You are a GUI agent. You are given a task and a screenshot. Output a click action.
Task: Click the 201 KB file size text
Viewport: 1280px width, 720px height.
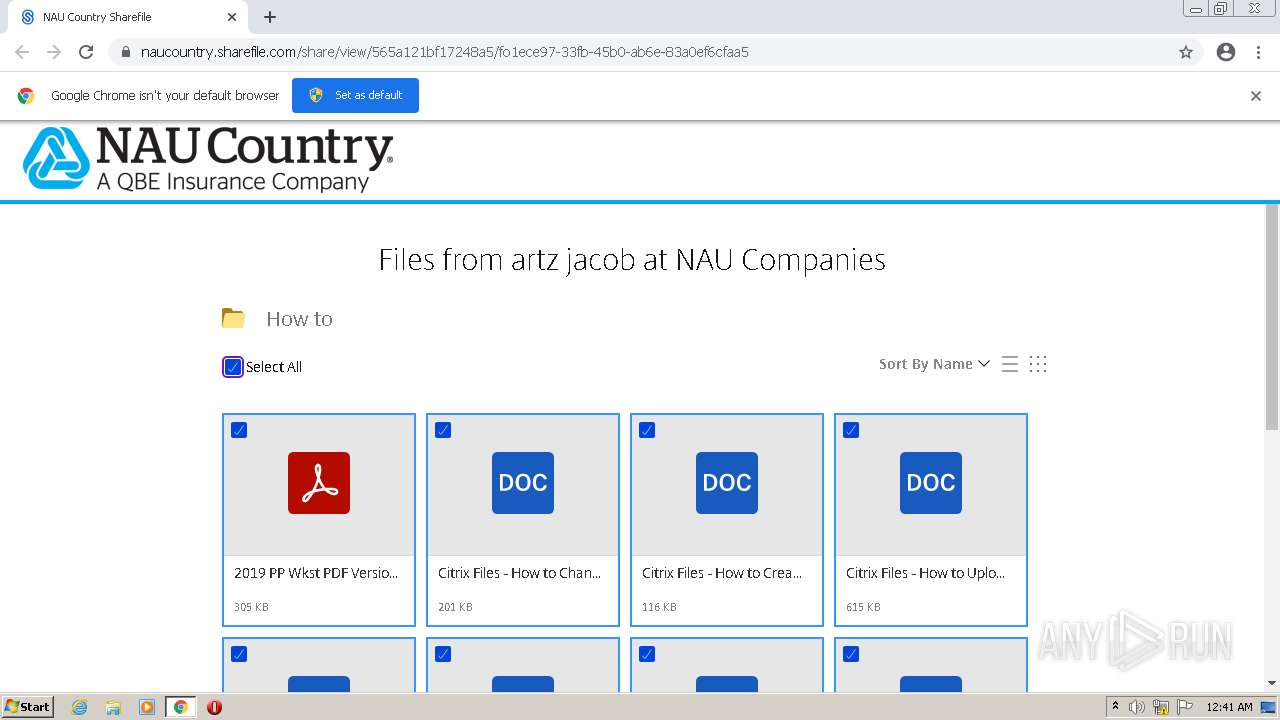click(455, 607)
